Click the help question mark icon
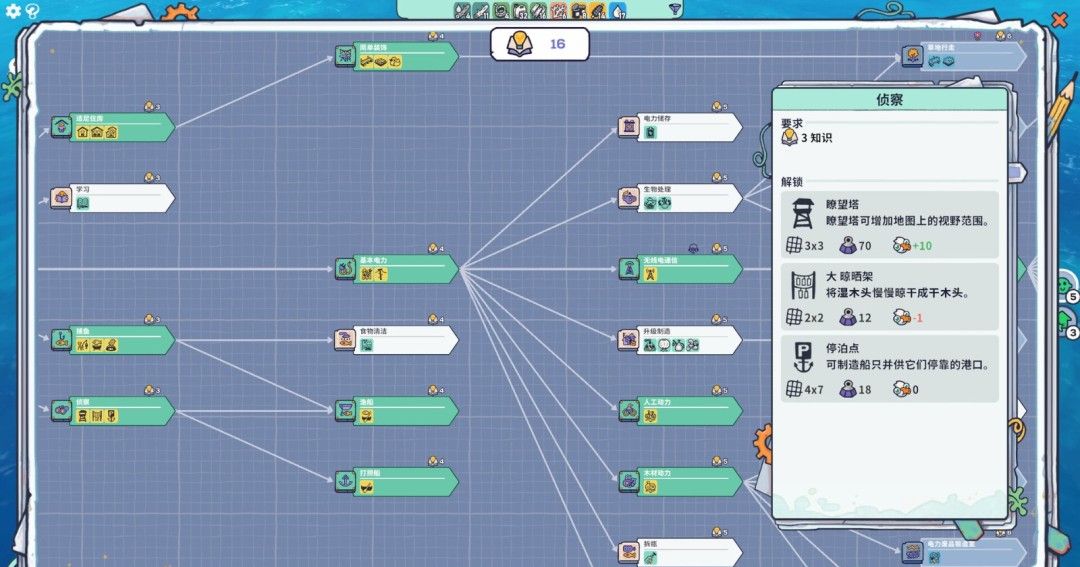Viewport: 1080px width, 567px height. (32, 12)
